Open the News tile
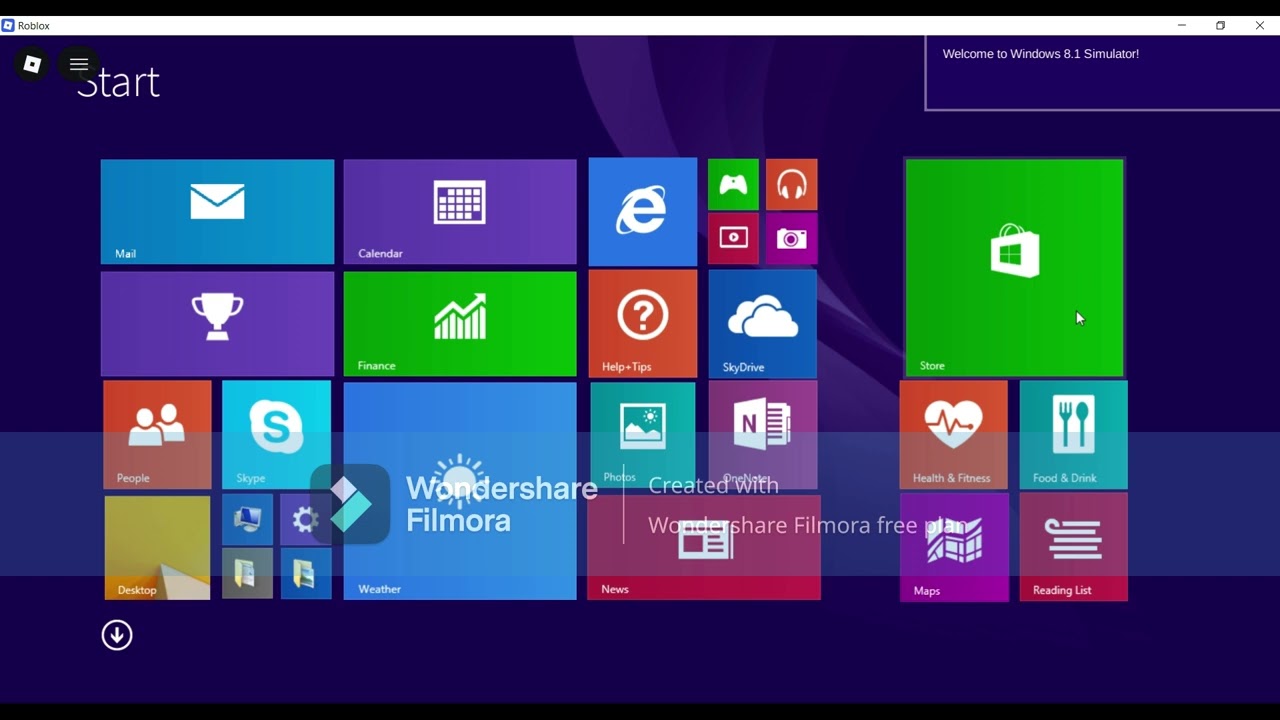Viewport: 1280px width, 720px height. click(704, 547)
